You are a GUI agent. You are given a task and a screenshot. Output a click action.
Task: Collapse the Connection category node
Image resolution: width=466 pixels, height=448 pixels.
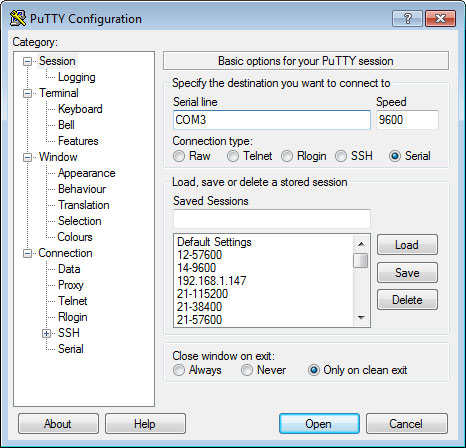(27, 253)
